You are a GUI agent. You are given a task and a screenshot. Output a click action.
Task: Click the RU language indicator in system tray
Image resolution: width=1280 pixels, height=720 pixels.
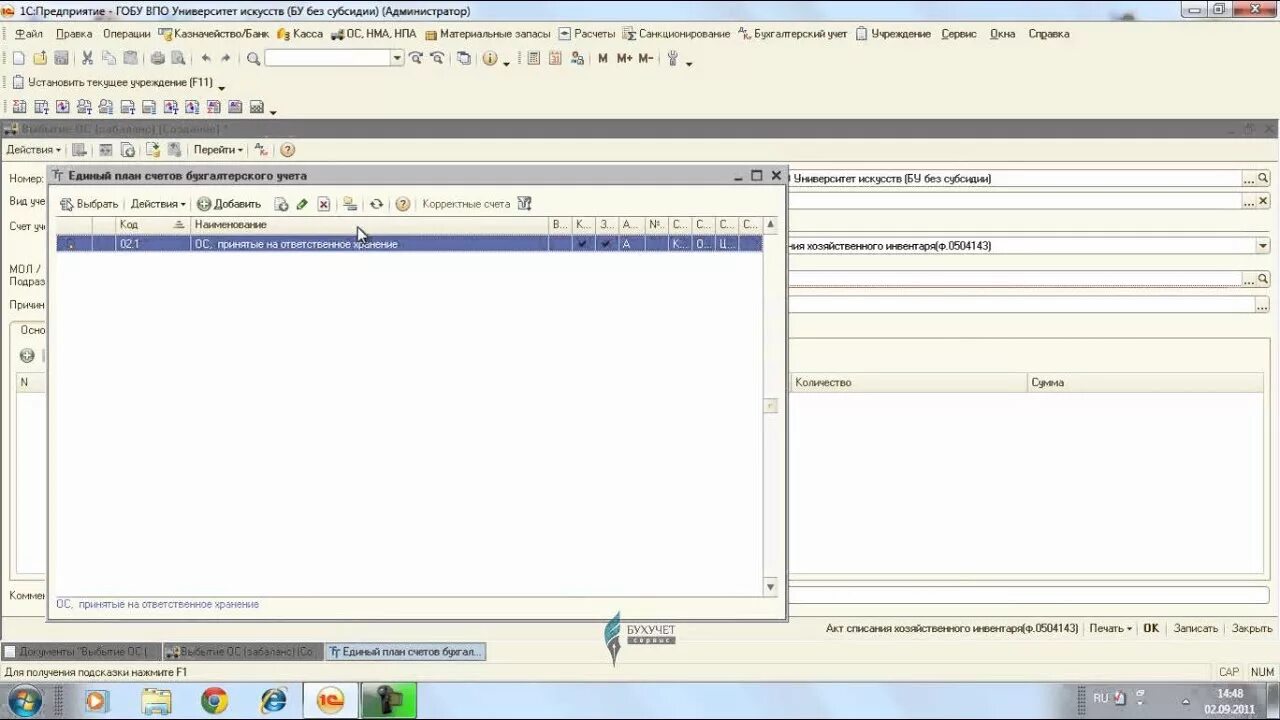tap(1101, 698)
